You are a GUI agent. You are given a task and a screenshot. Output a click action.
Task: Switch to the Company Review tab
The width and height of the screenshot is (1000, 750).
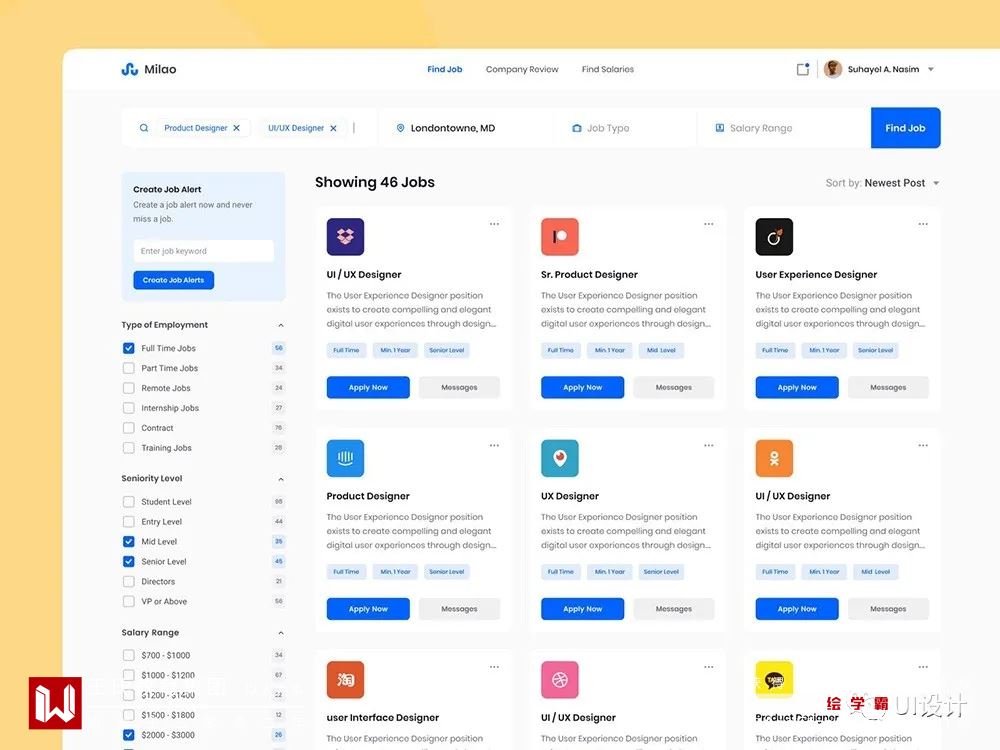522,69
